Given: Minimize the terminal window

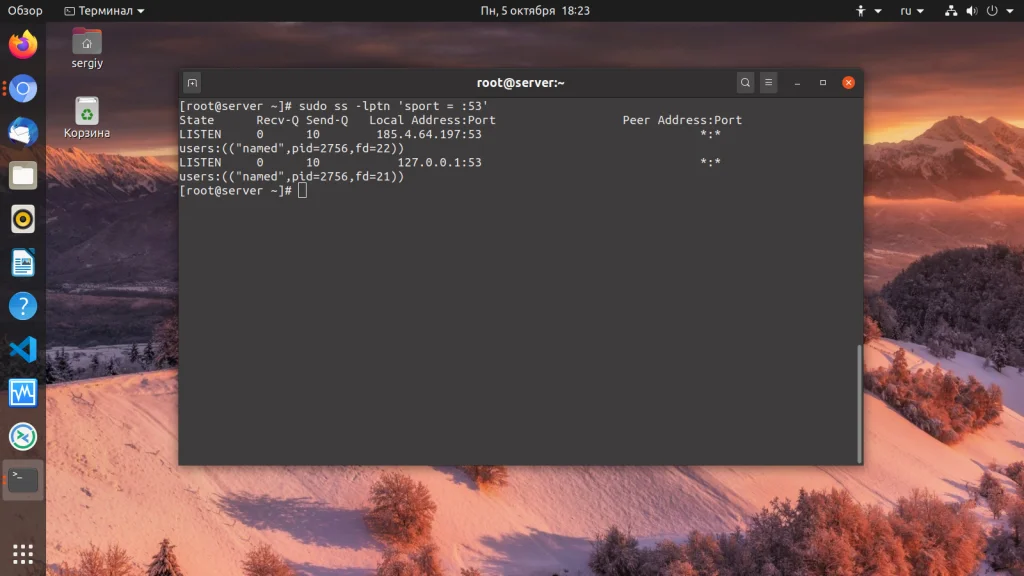Looking at the screenshot, I should 797,83.
